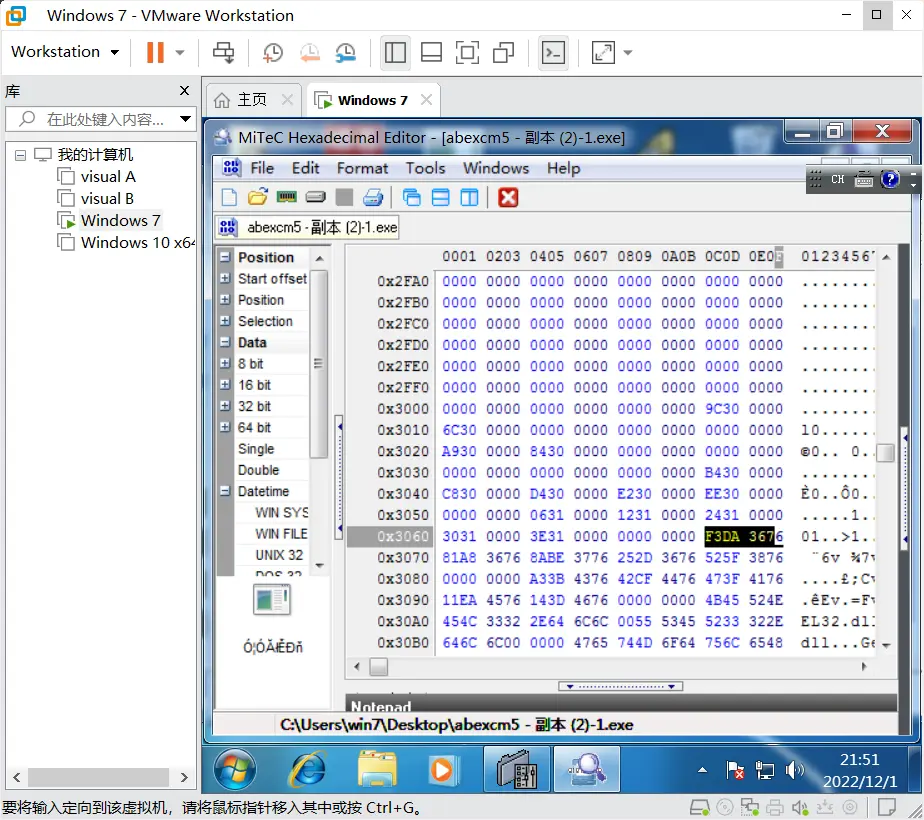Toggle VMware full screen mode button
Viewport: 924px width, 820px height.
click(x=467, y=53)
